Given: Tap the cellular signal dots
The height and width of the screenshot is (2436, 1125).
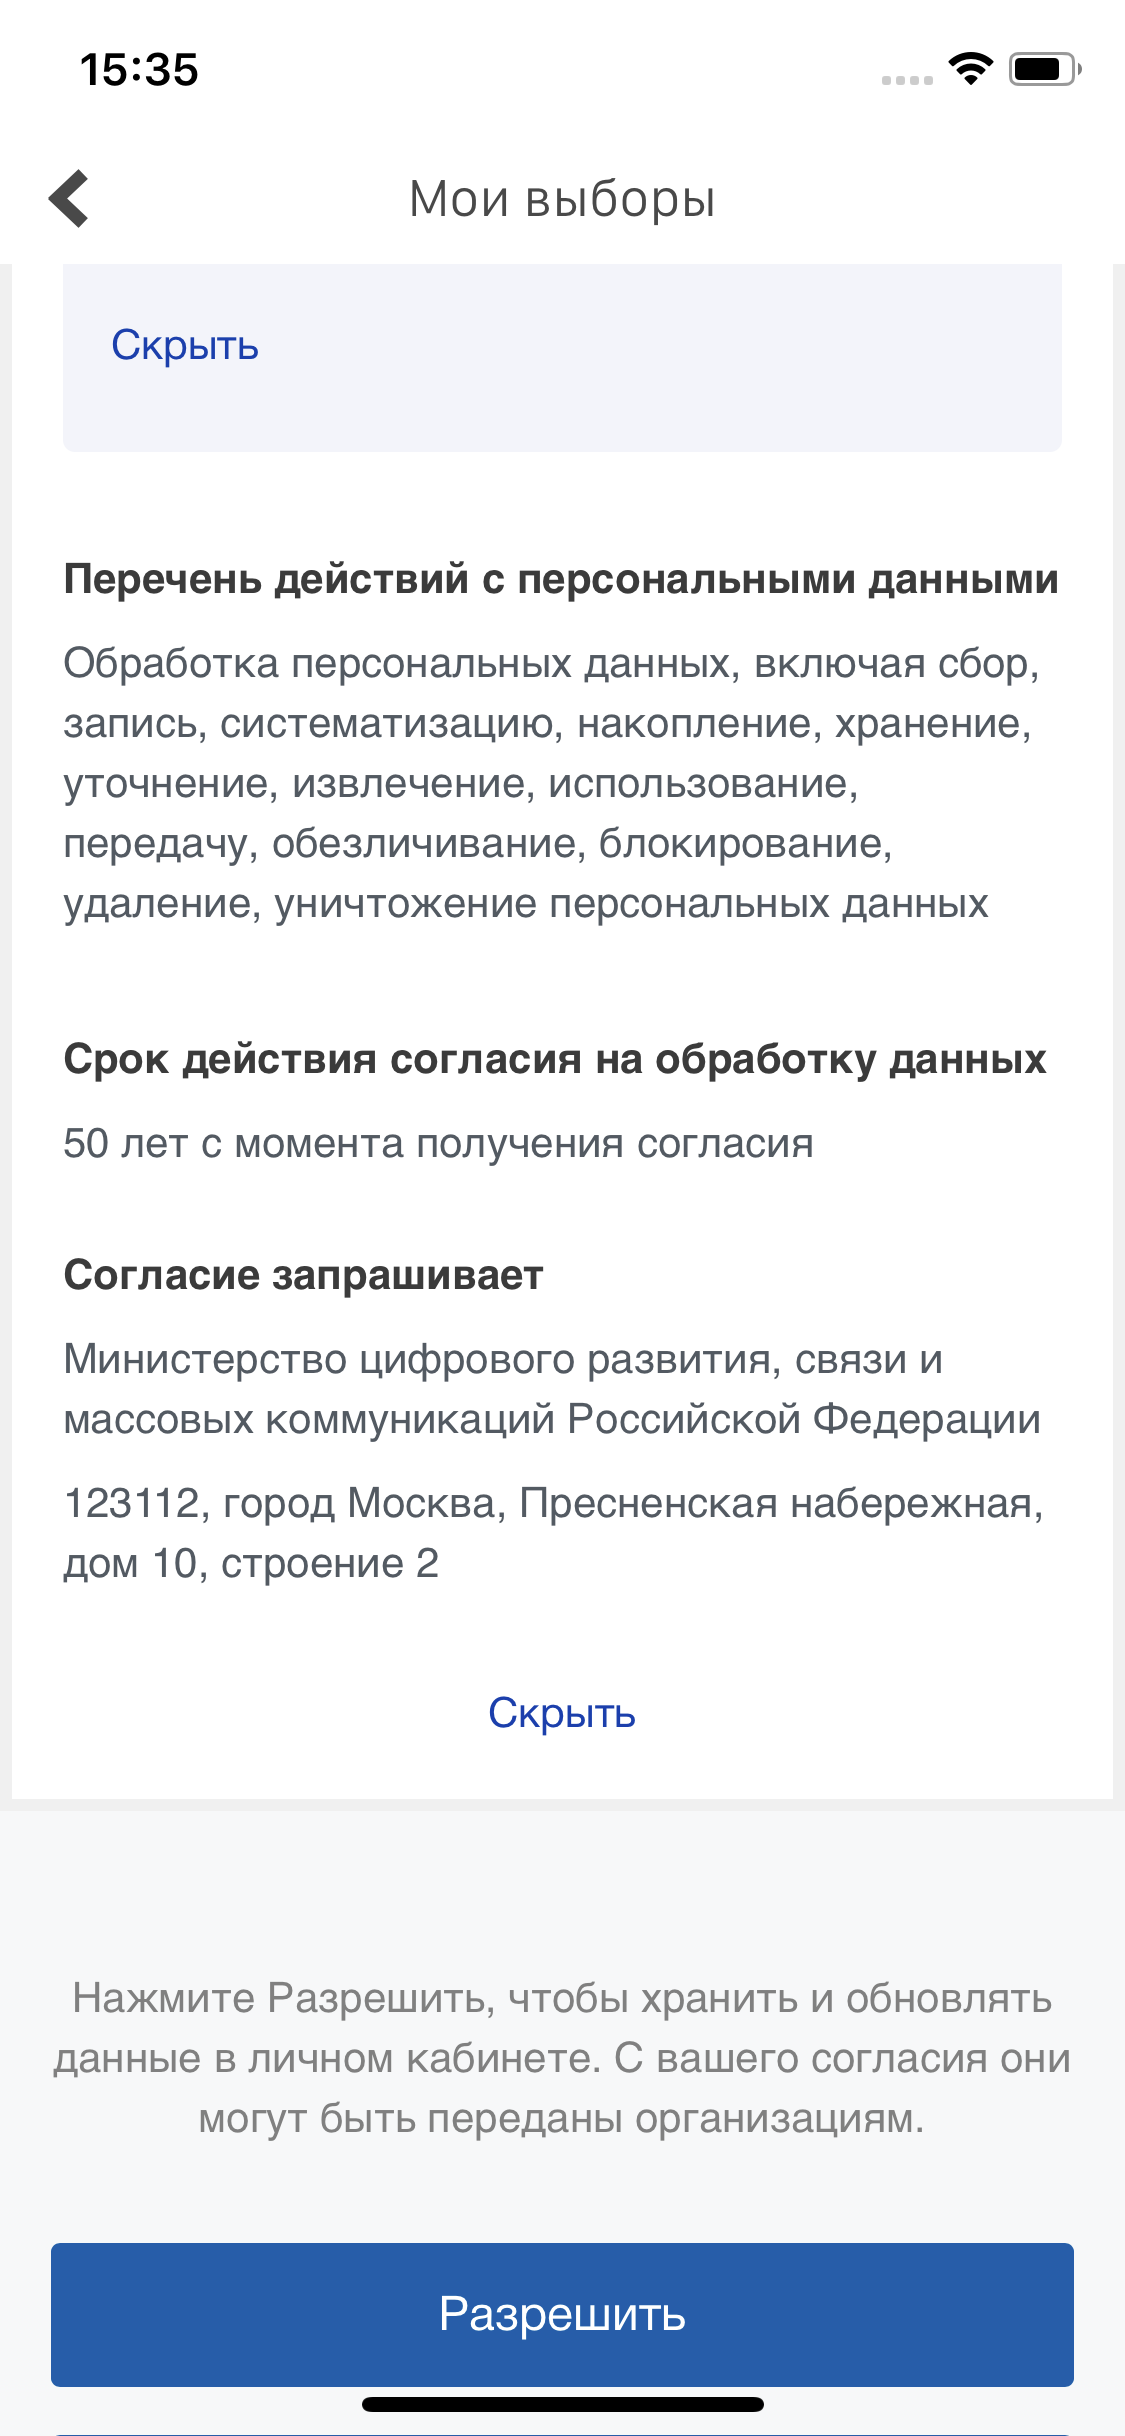Looking at the screenshot, I should point(907,80).
